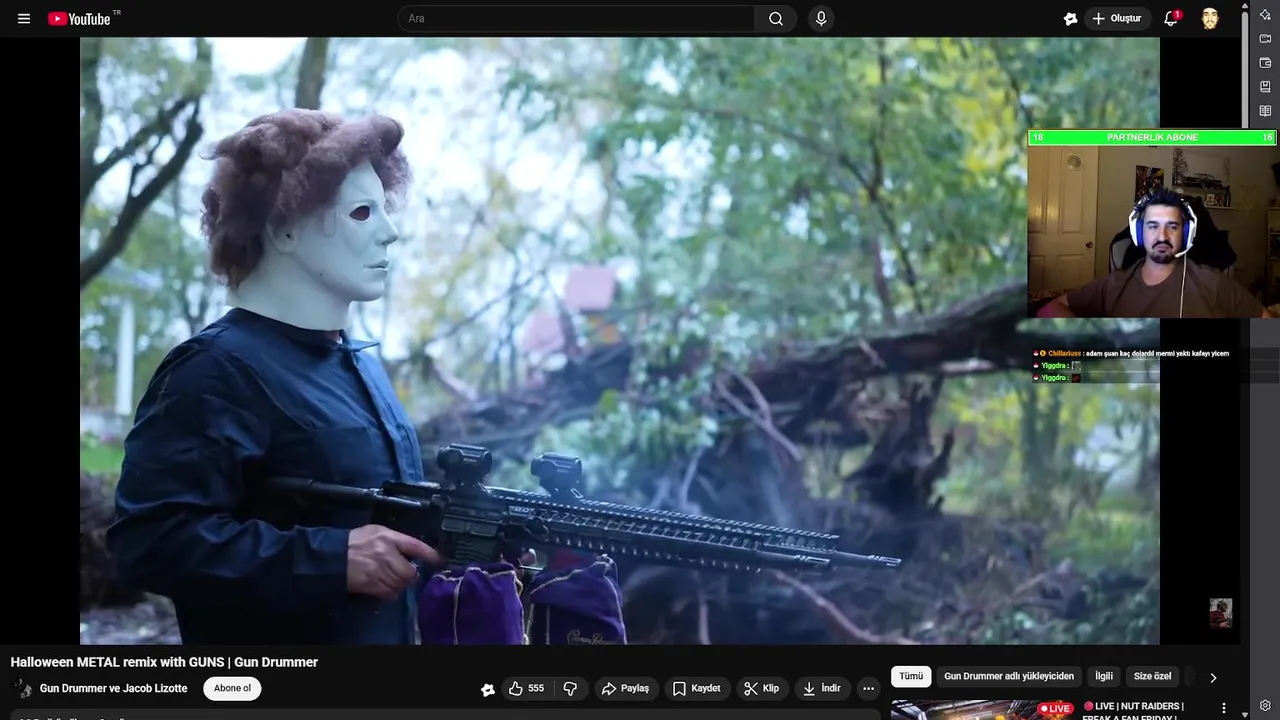Viewport: 1280px width, 720px height.
Task: Open the LIVE NUT RAIDERS video thumbnail
Action: pos(983,710)
